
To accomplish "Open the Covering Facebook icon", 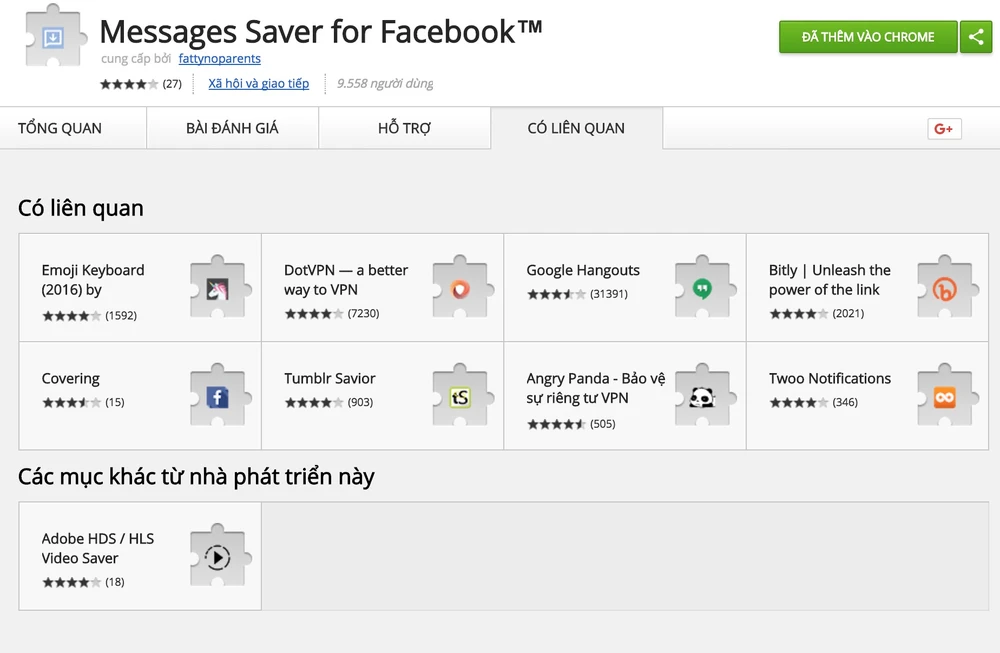I will pos(218,397).
